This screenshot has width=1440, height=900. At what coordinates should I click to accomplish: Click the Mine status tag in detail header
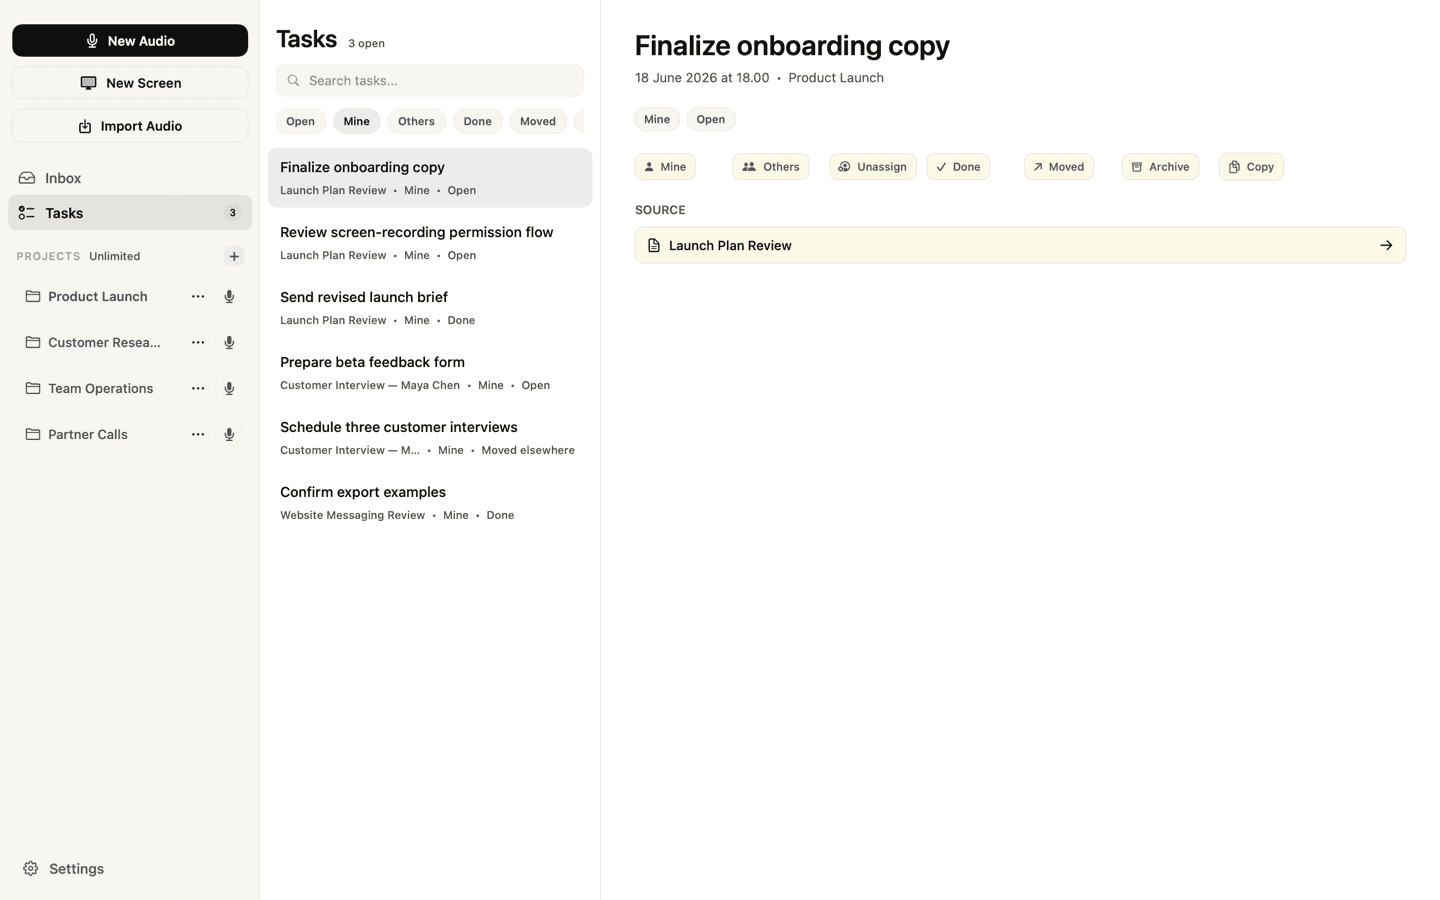657,119
